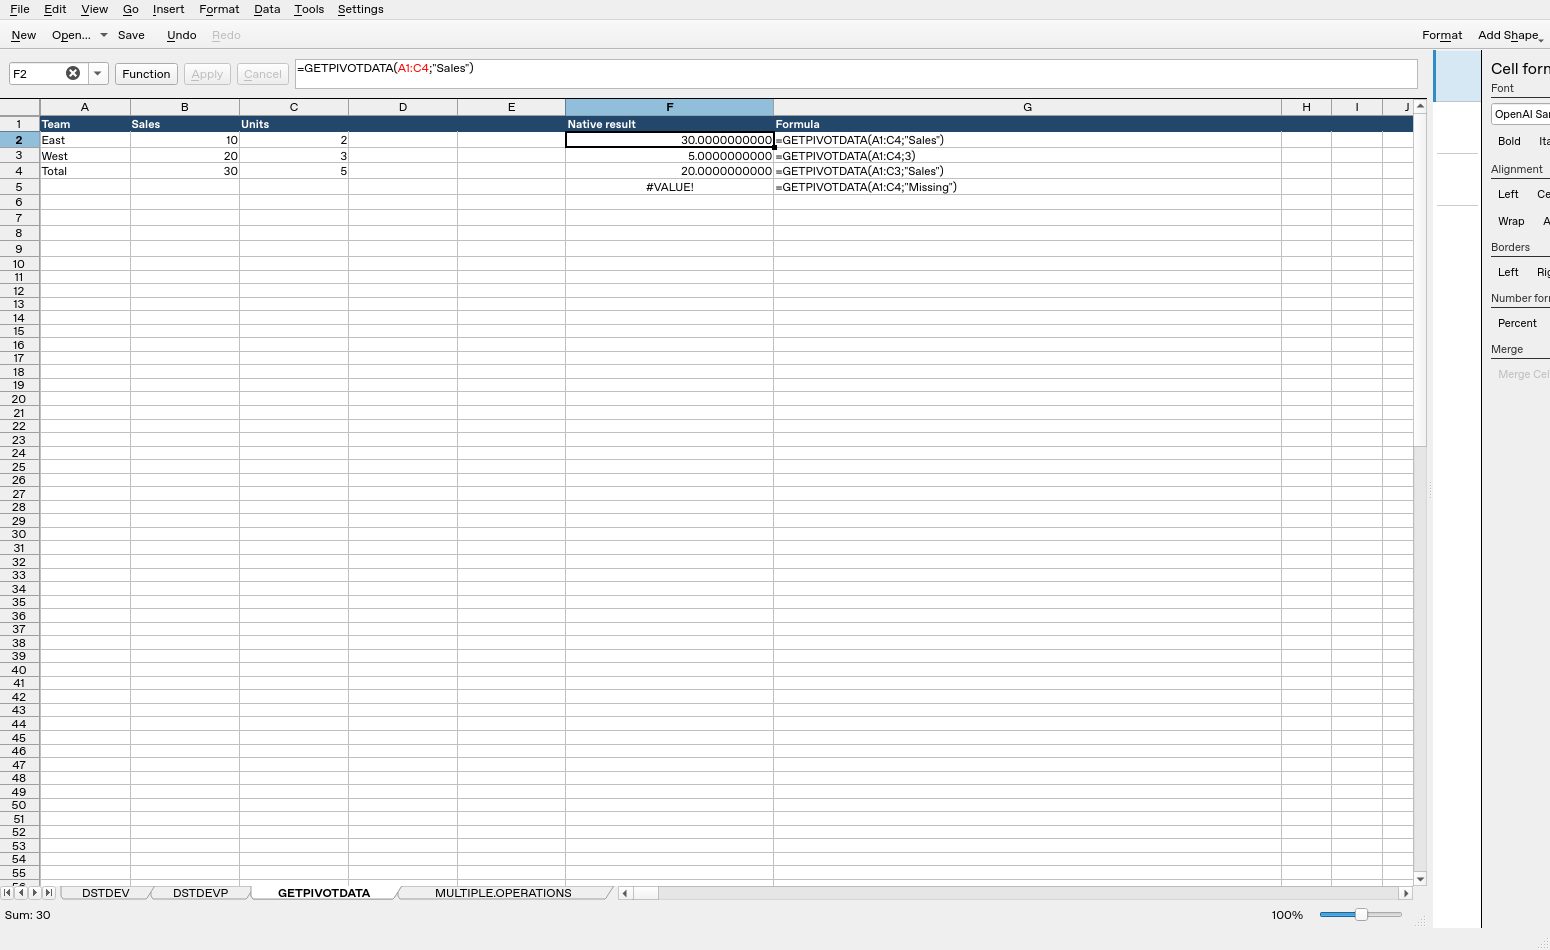Click the Function button

[147, 74]
